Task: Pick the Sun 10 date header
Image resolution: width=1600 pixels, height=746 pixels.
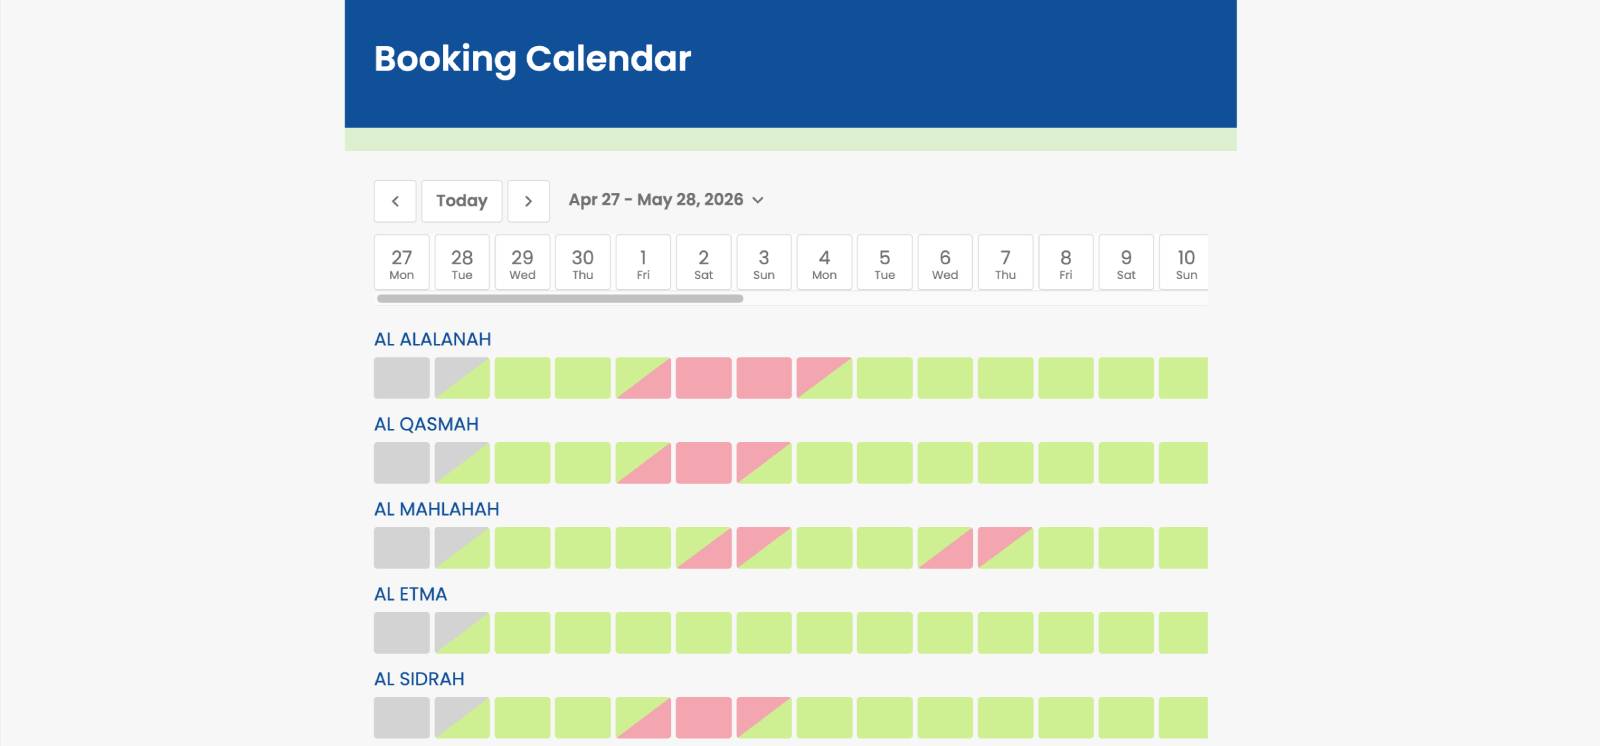Action: (x=1185, y=263)
